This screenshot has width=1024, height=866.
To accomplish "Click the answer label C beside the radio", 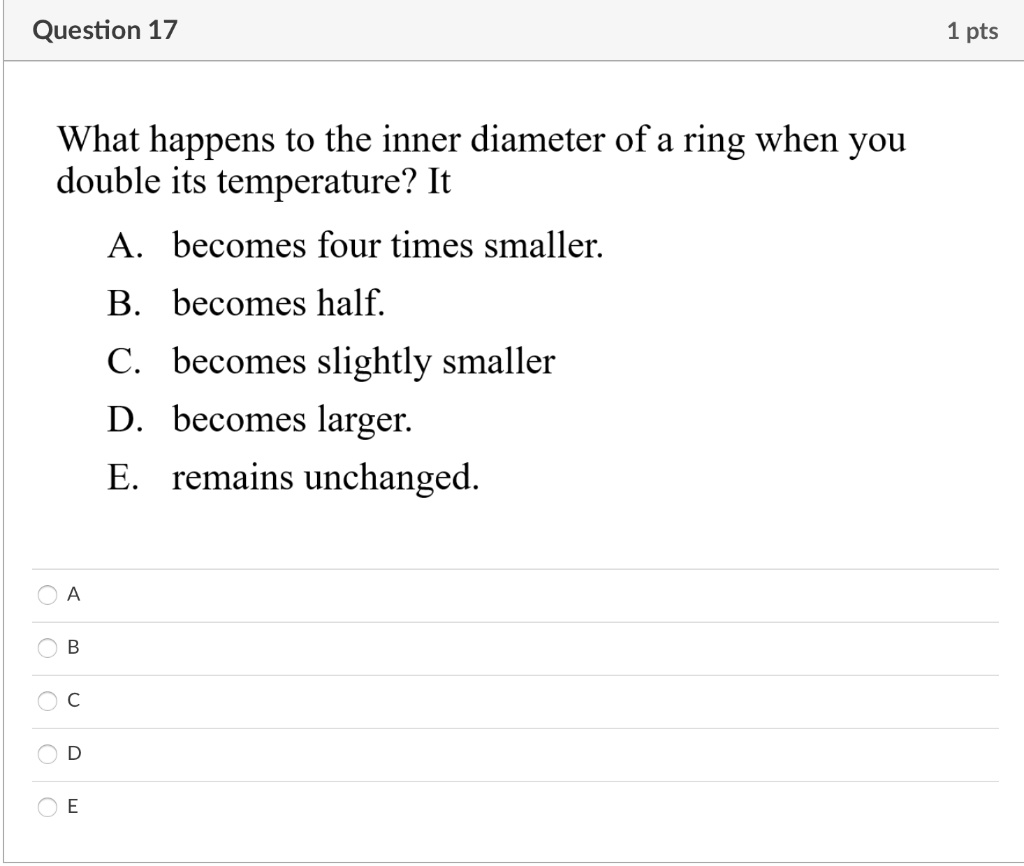I will point(74,701).
